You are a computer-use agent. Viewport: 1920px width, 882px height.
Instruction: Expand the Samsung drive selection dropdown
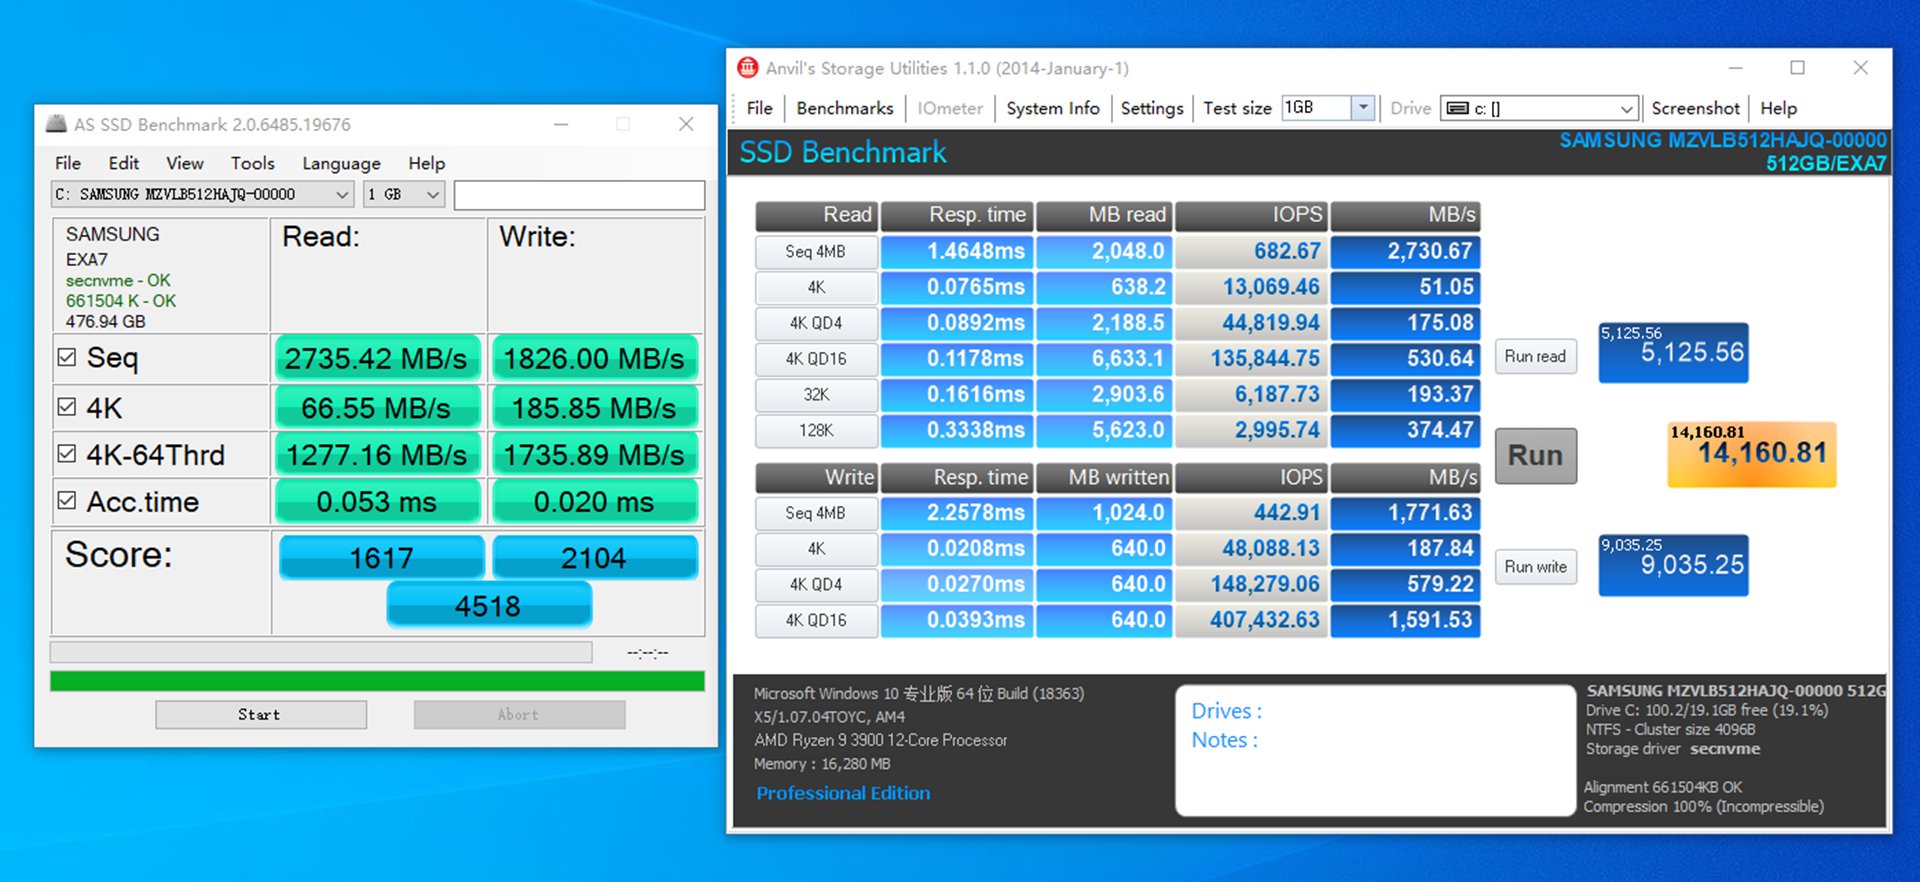point(341,194)
